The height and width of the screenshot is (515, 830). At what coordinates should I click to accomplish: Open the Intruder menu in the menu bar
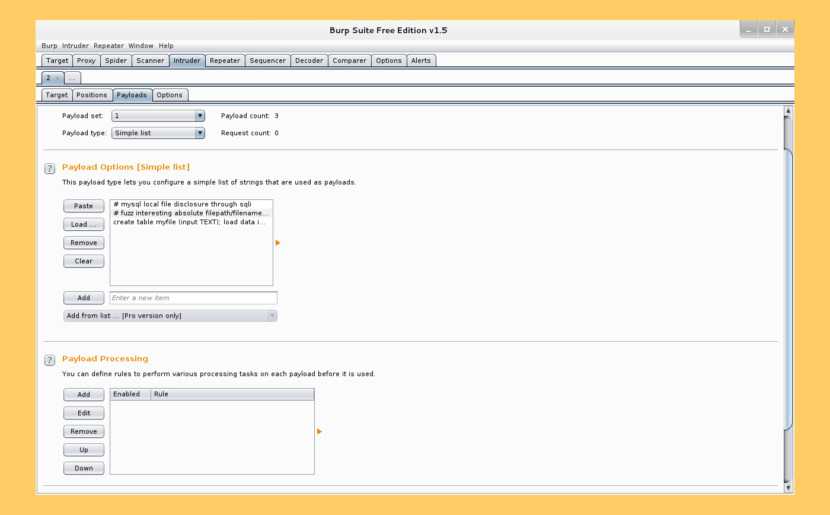click(x=75, y=46)
